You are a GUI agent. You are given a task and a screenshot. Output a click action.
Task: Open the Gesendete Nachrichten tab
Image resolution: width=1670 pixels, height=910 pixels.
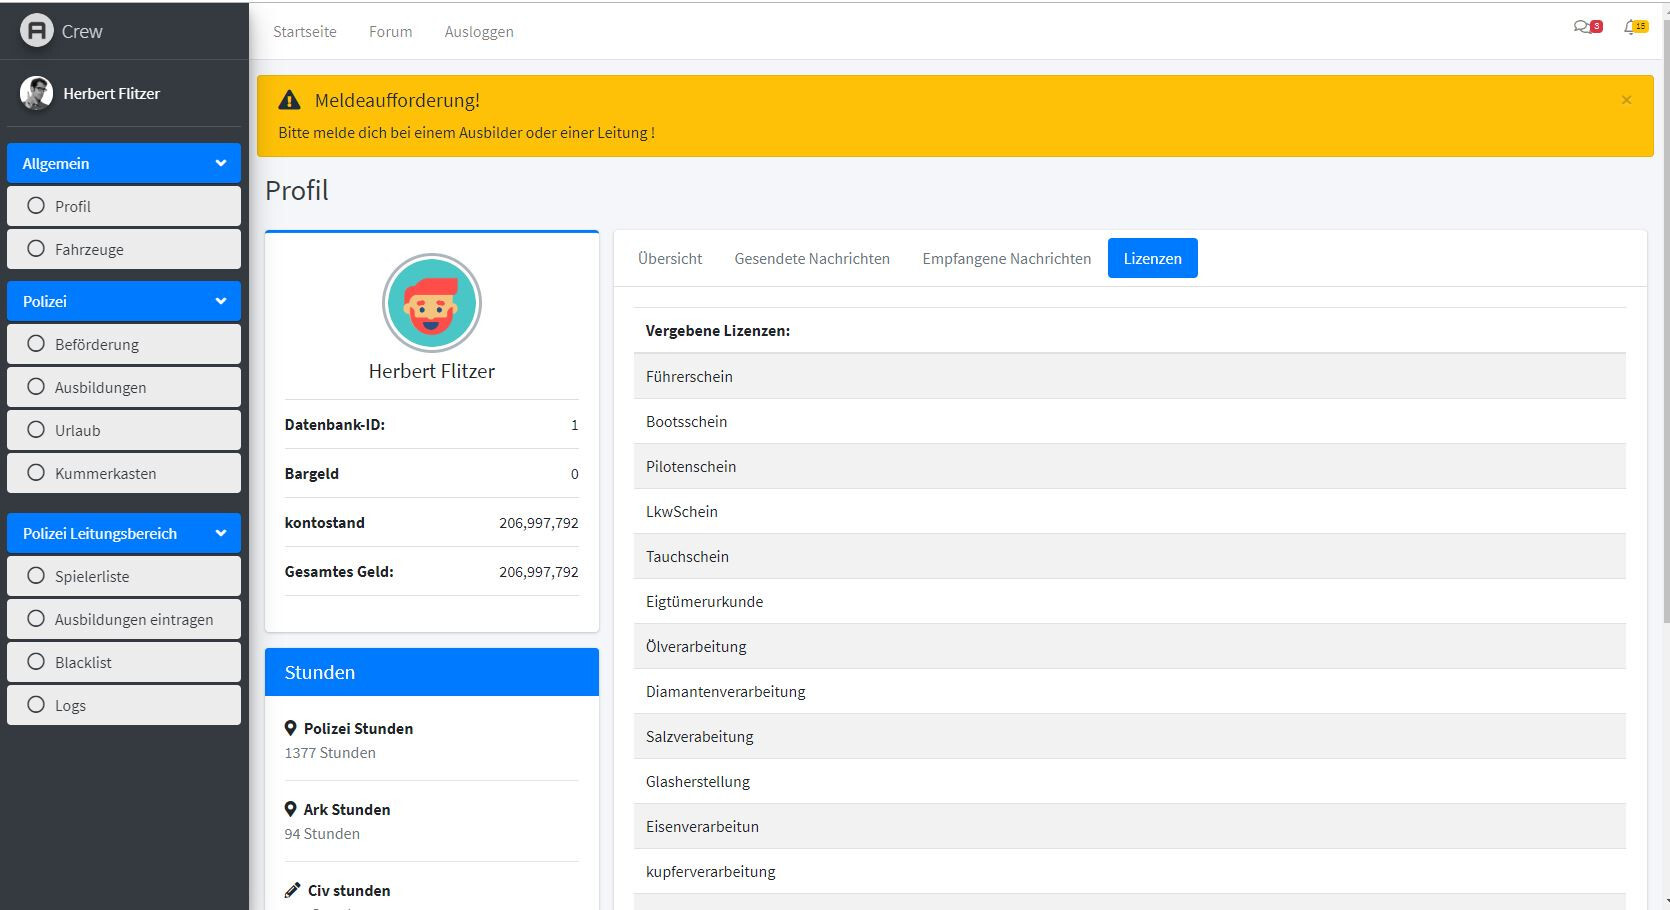click(x=812, y=258)
